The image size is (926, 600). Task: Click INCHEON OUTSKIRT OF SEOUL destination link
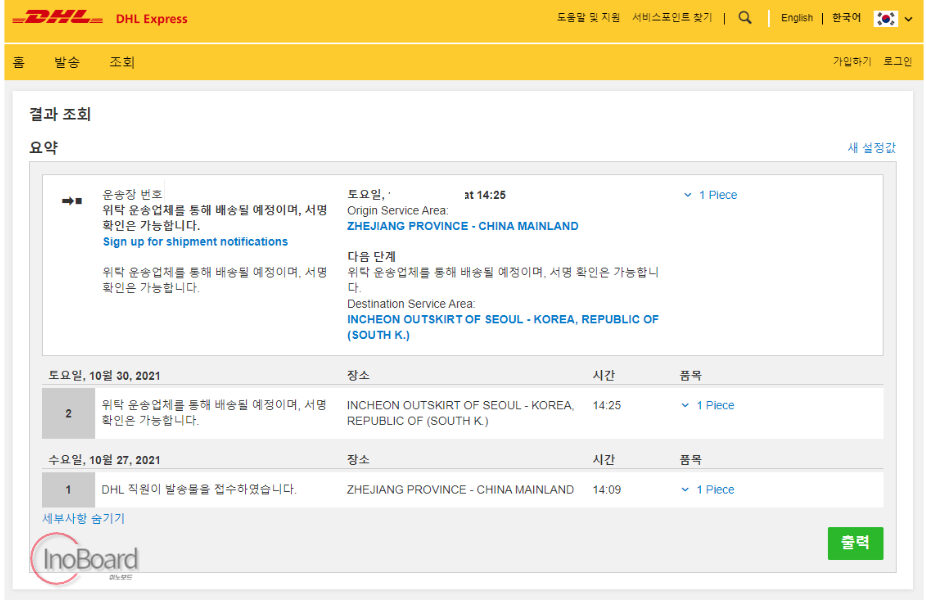[503, 327]
